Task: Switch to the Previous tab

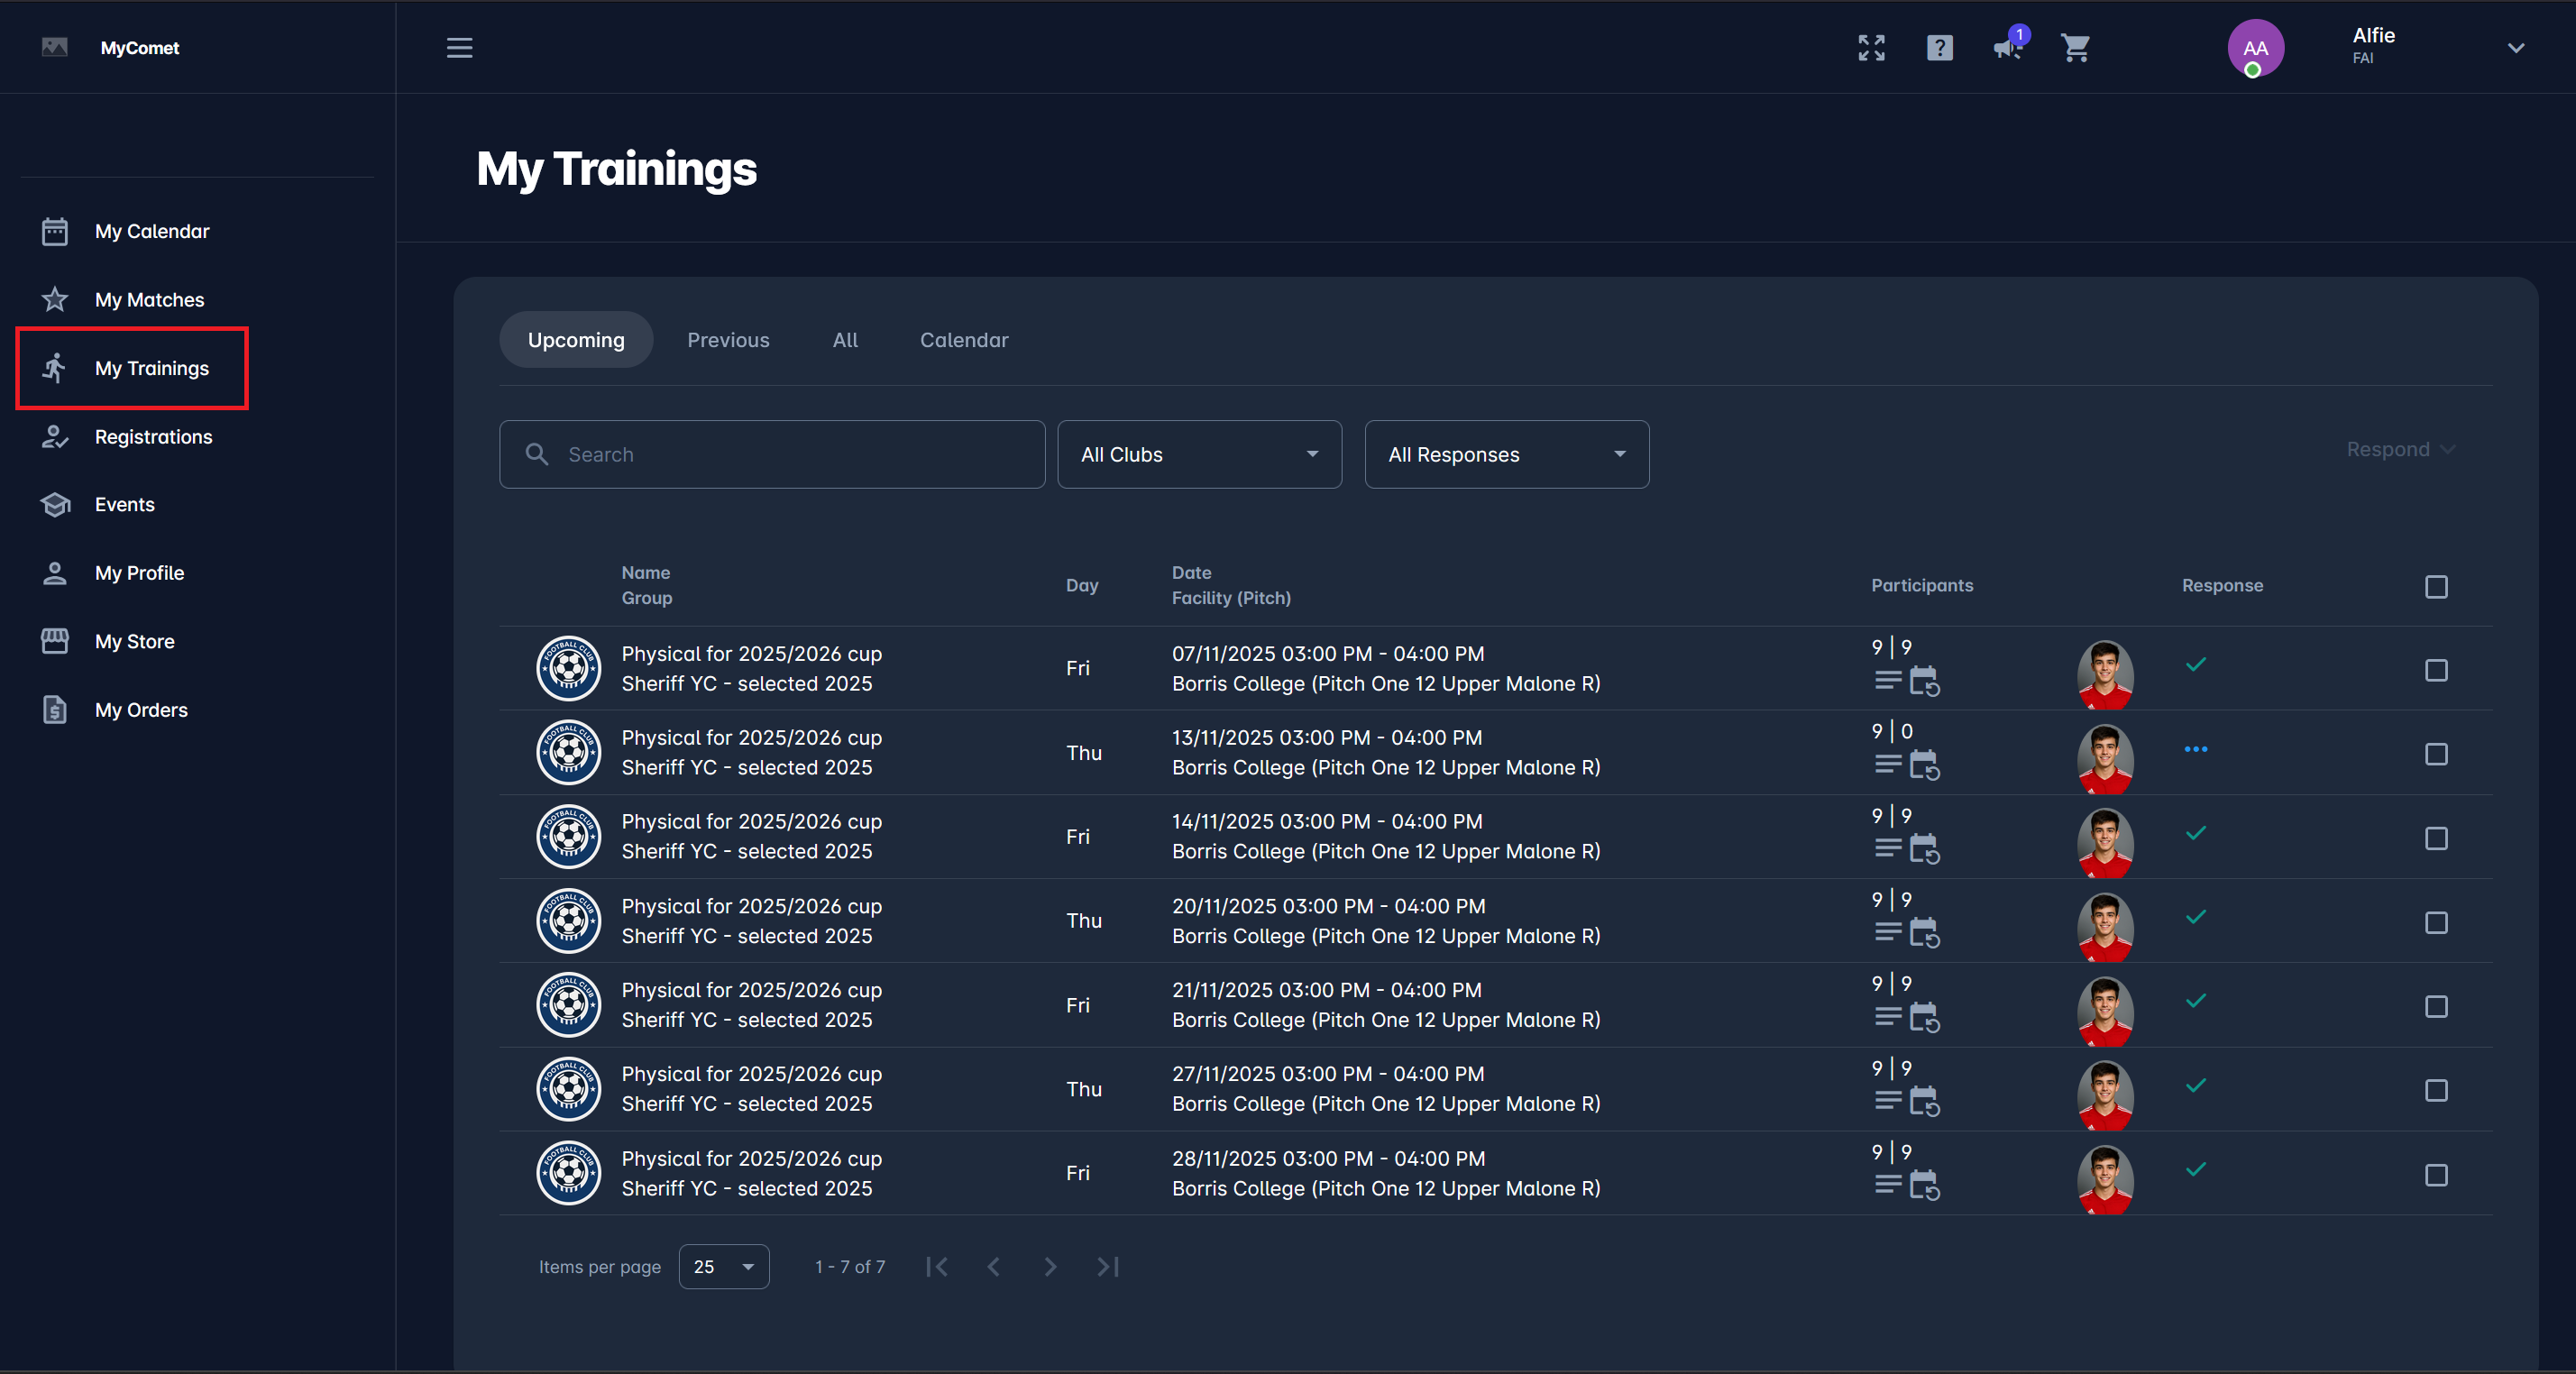Action: coord(728,340)
